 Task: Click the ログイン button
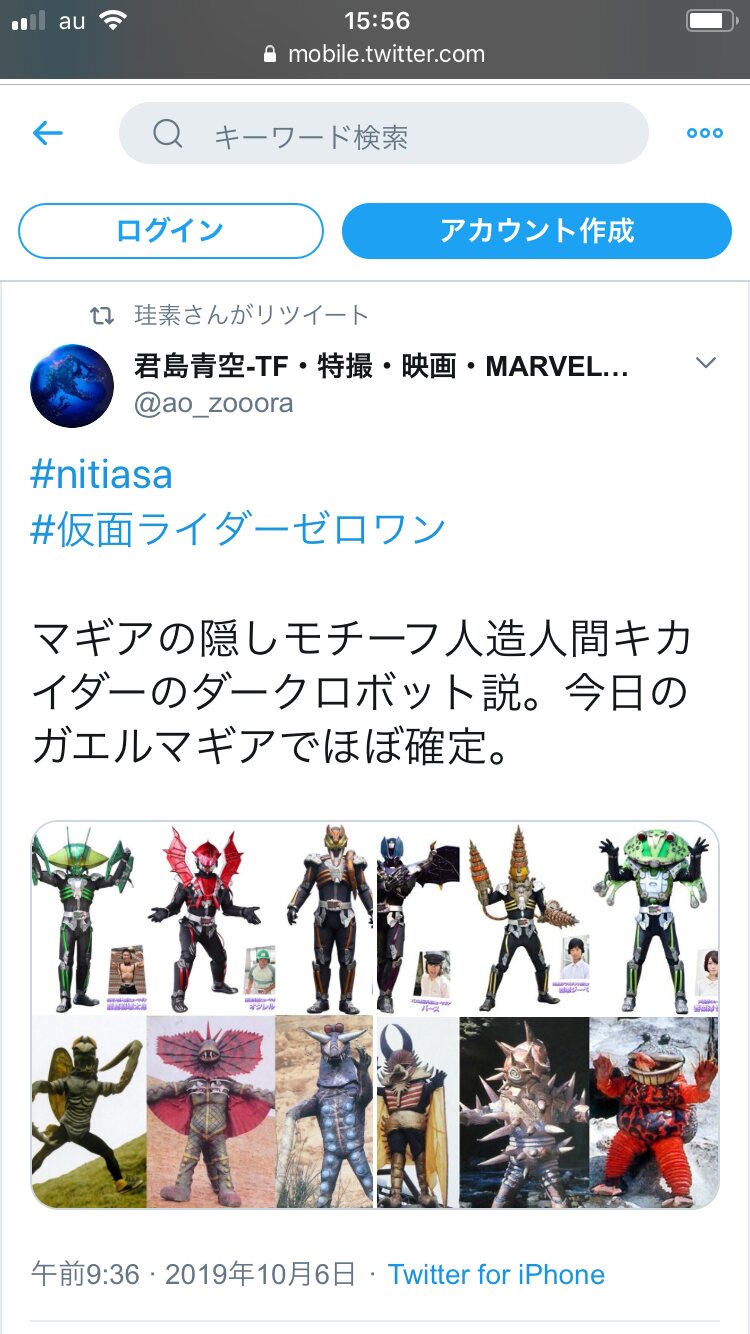click(171, 231)
